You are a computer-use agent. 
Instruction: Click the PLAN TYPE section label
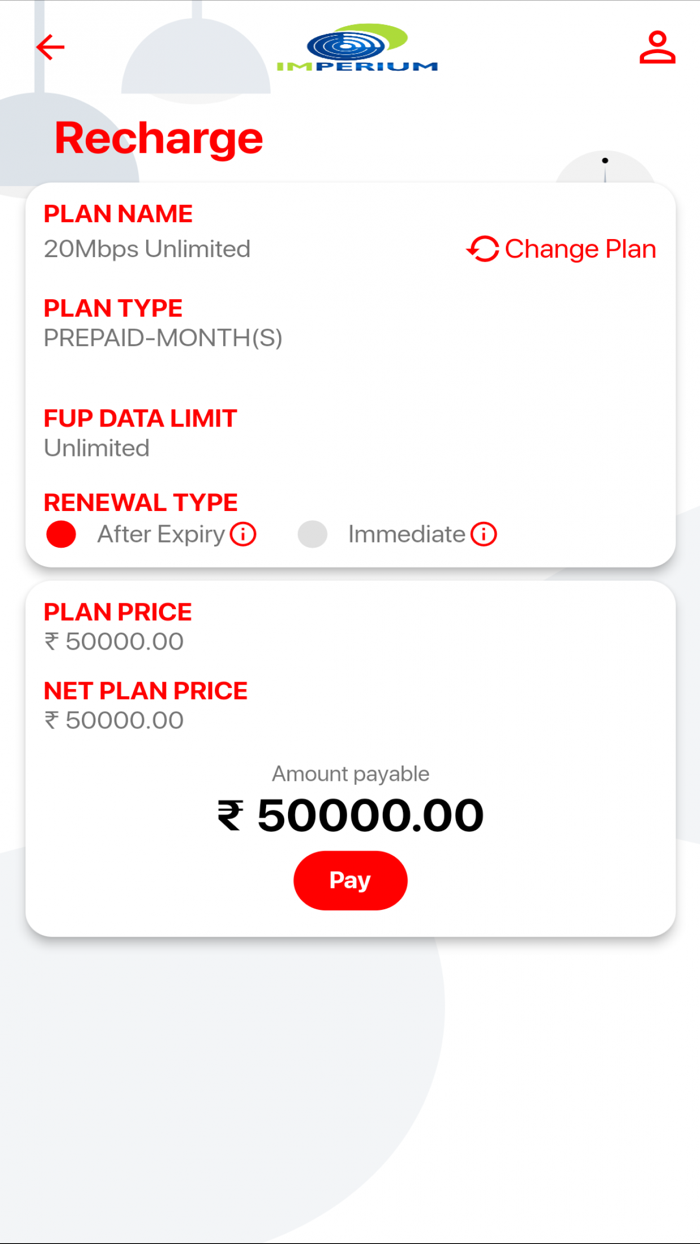pyautogui.click(x=112, y=309)
